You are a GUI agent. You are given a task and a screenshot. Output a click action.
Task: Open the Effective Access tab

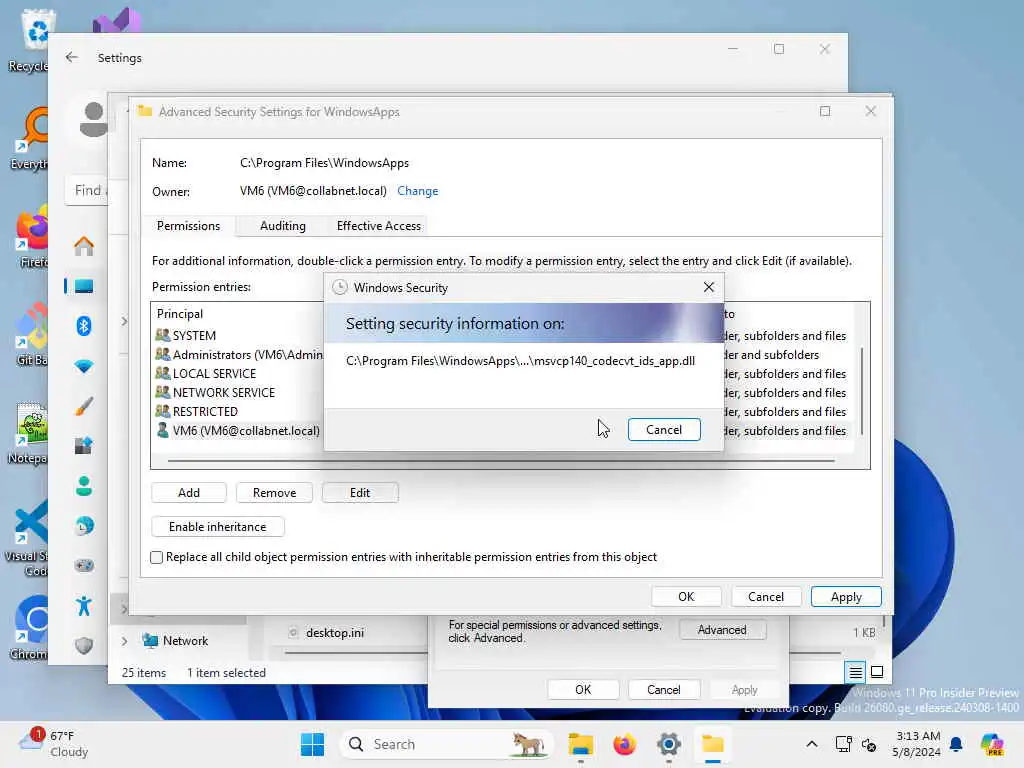click(378, 226)
